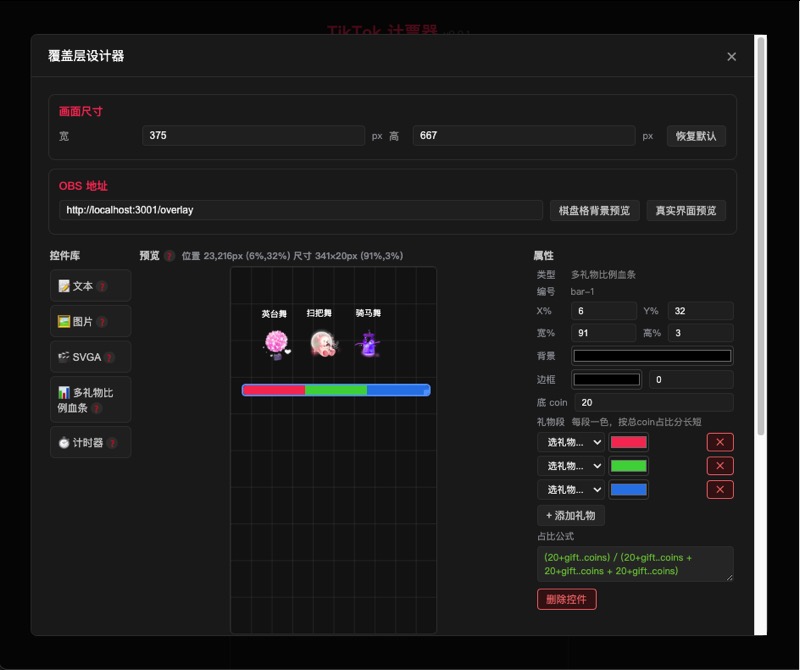
Task: Open the 背景 color picker
Action: [652, 356]
